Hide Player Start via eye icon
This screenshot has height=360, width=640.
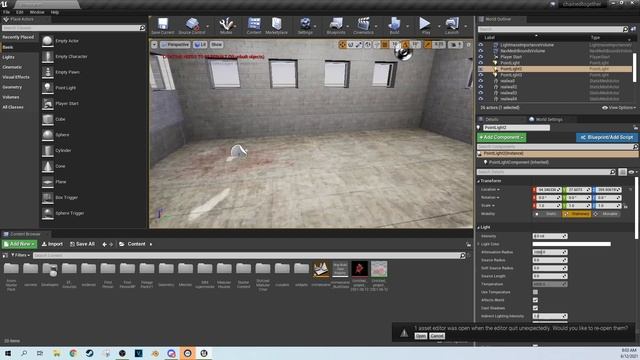click(481, 57)
